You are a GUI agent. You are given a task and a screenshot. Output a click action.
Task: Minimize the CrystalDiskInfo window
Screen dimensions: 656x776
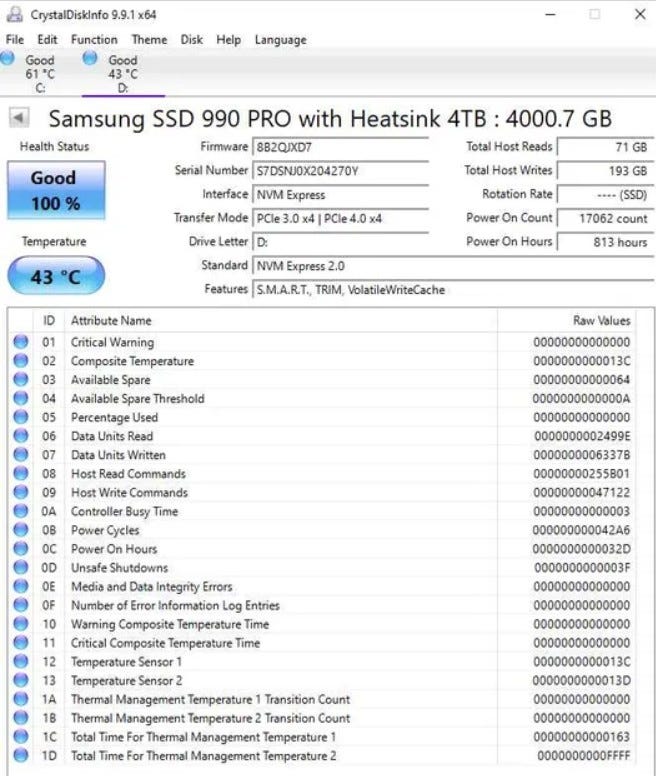coord(550,14)
